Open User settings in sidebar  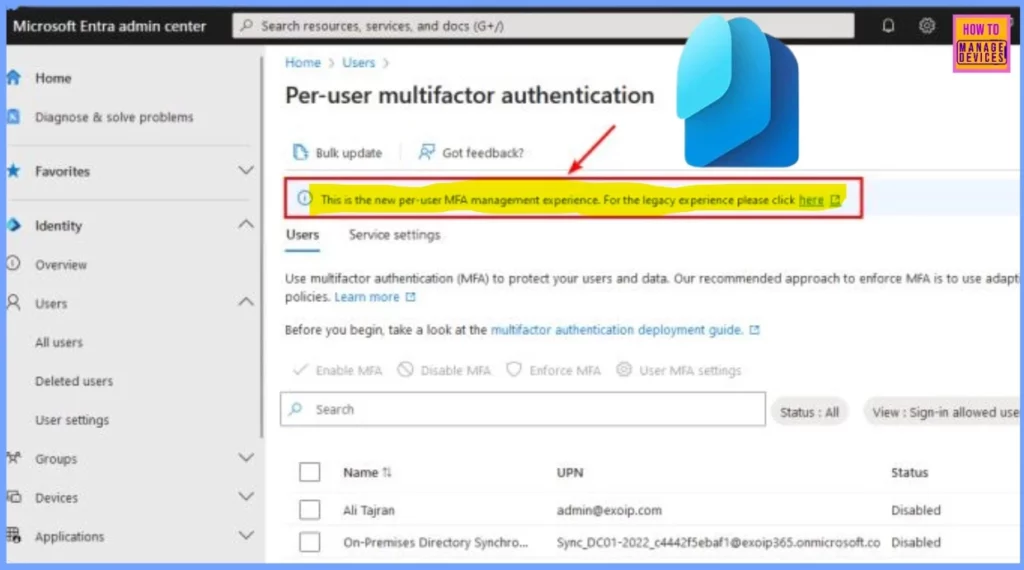coord(72,420)
